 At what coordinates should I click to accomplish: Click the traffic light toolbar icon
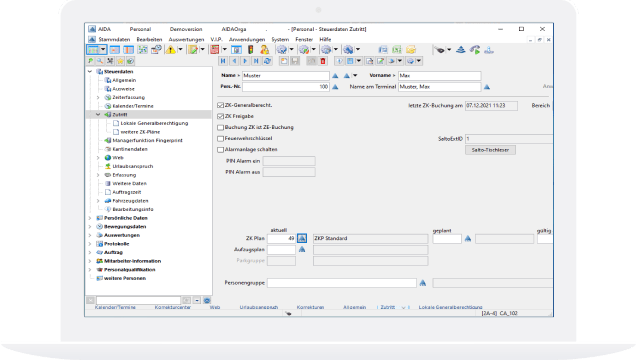point(251,50)
